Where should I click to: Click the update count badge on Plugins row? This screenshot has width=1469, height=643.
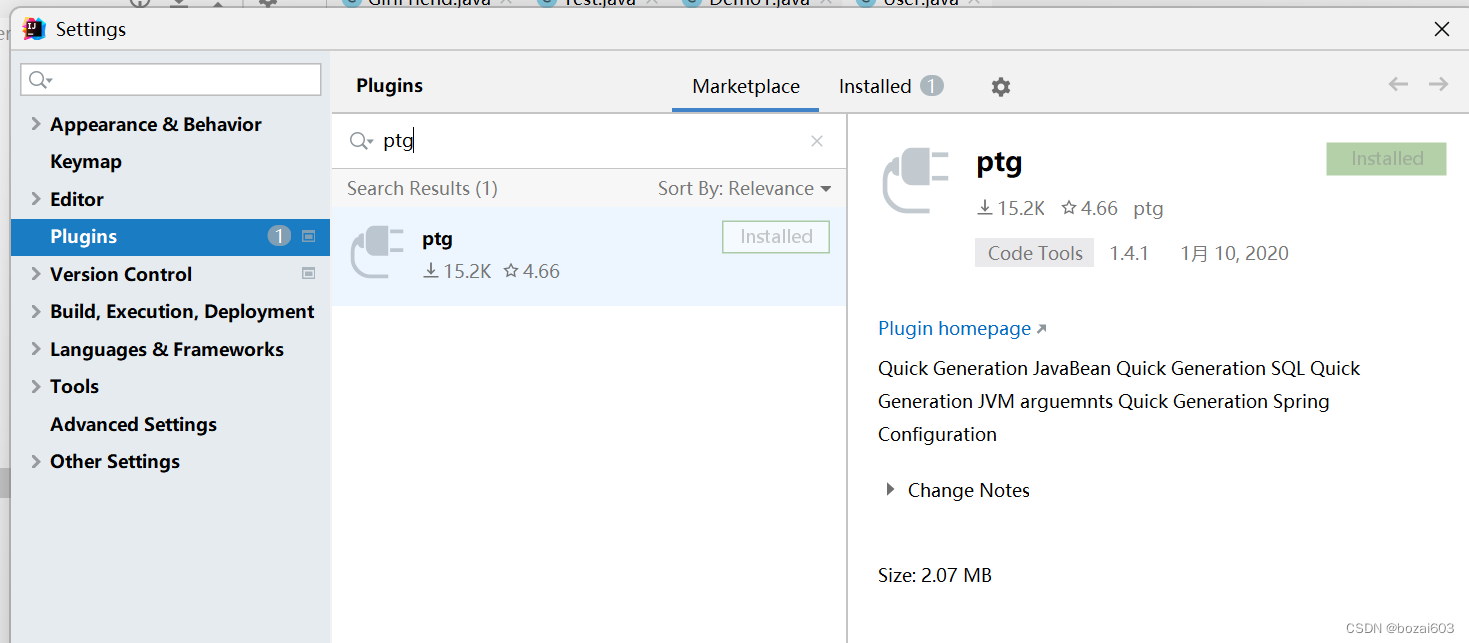279,236
